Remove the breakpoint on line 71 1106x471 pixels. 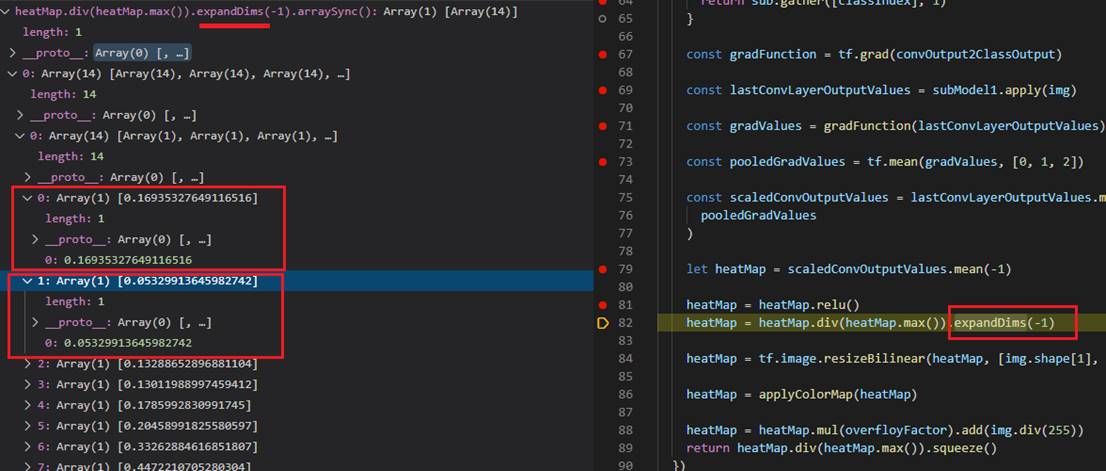[x=602, y=126]
